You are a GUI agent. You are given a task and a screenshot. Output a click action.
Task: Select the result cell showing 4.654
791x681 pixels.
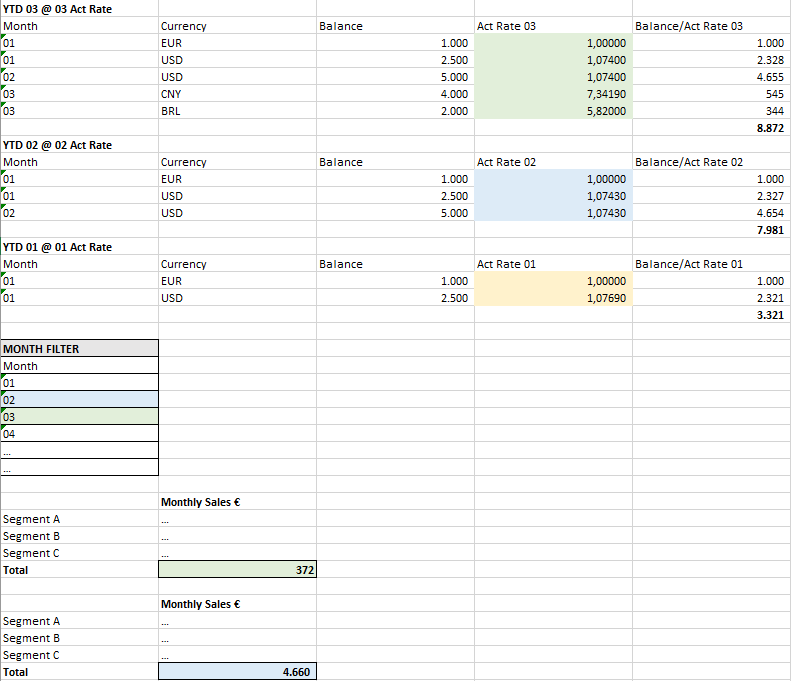711,213
